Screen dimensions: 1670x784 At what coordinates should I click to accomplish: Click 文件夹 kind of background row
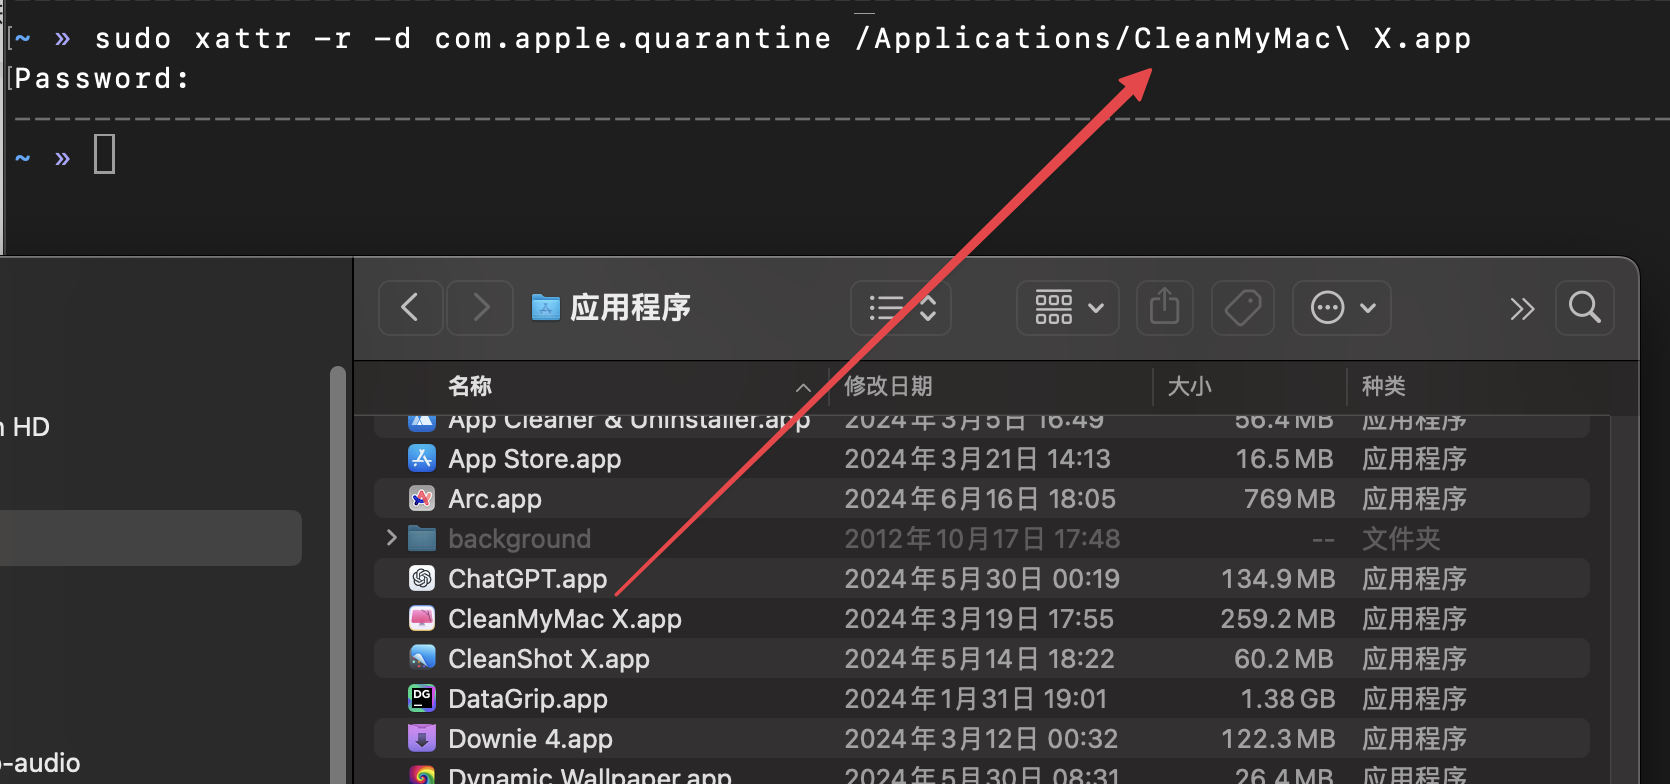[1401, 539]
